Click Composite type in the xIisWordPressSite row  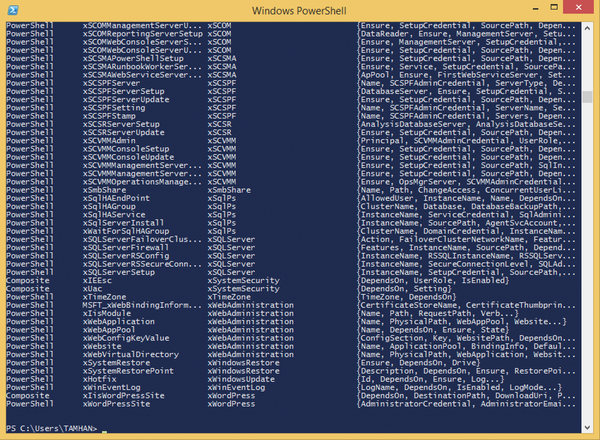tap(28, 396)
